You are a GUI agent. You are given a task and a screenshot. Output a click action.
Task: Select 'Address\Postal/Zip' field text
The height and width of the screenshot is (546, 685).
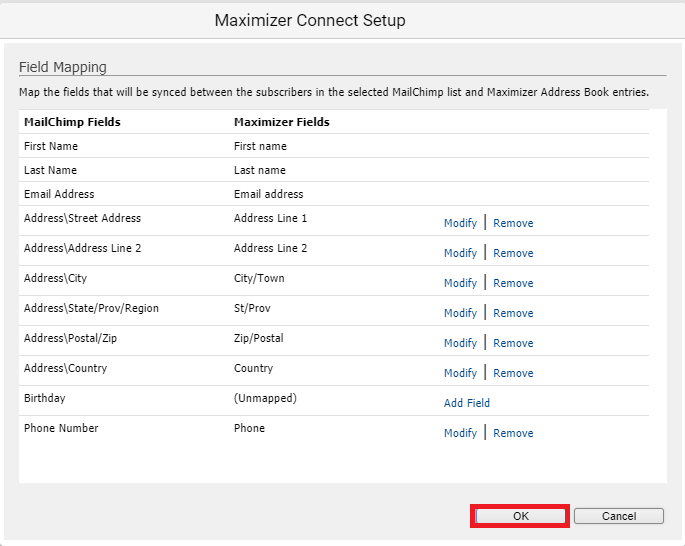[x=70, y=338]
